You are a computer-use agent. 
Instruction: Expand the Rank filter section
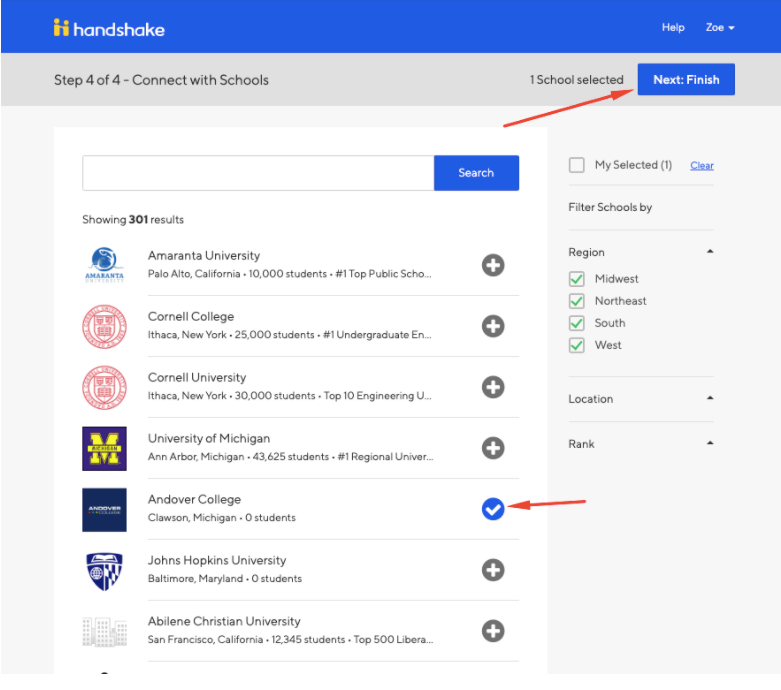[710, 443]
